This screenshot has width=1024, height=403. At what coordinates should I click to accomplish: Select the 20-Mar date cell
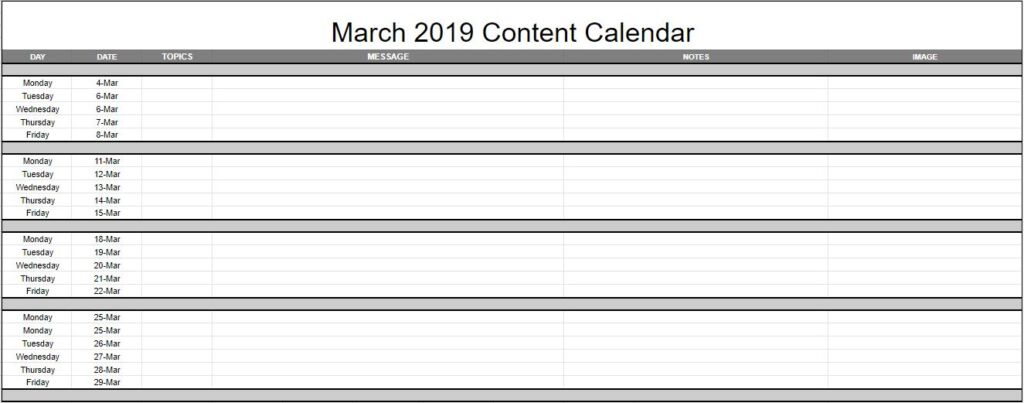(x=107, y=265)
